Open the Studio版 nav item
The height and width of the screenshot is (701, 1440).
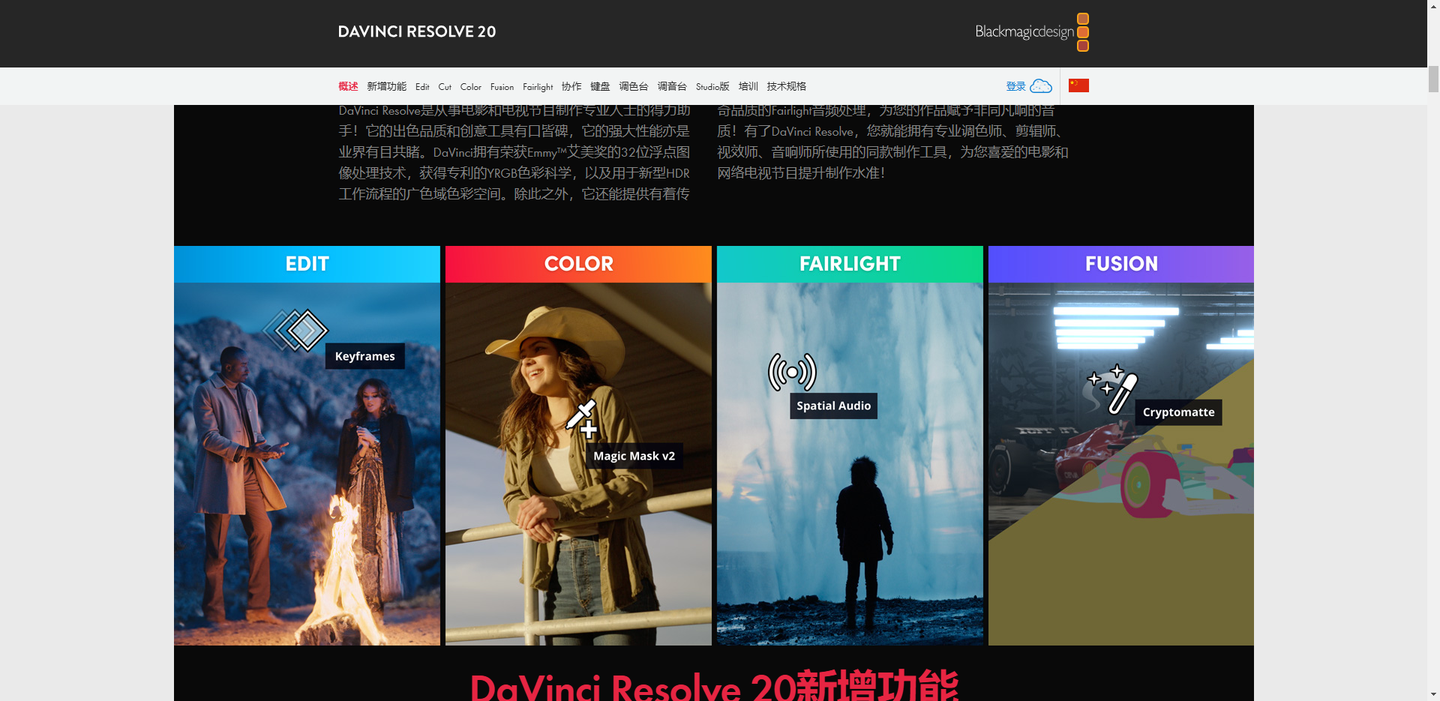(x=713, y=87)
